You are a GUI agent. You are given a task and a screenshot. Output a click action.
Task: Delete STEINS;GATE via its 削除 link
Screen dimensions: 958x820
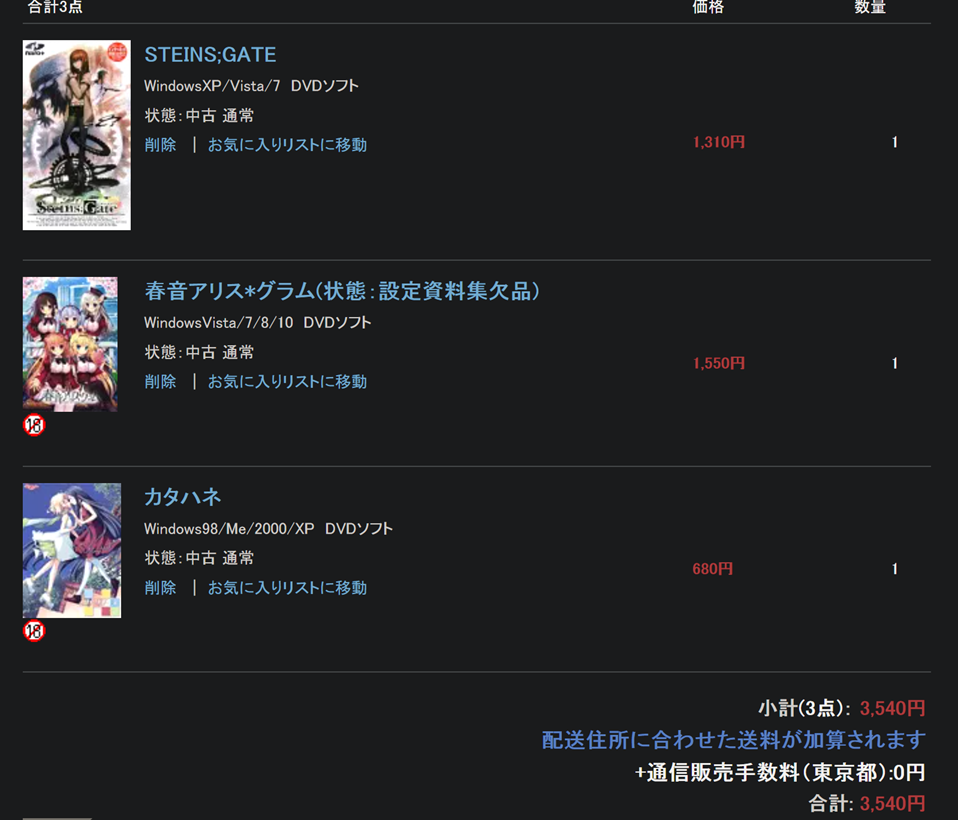point(160,145)
